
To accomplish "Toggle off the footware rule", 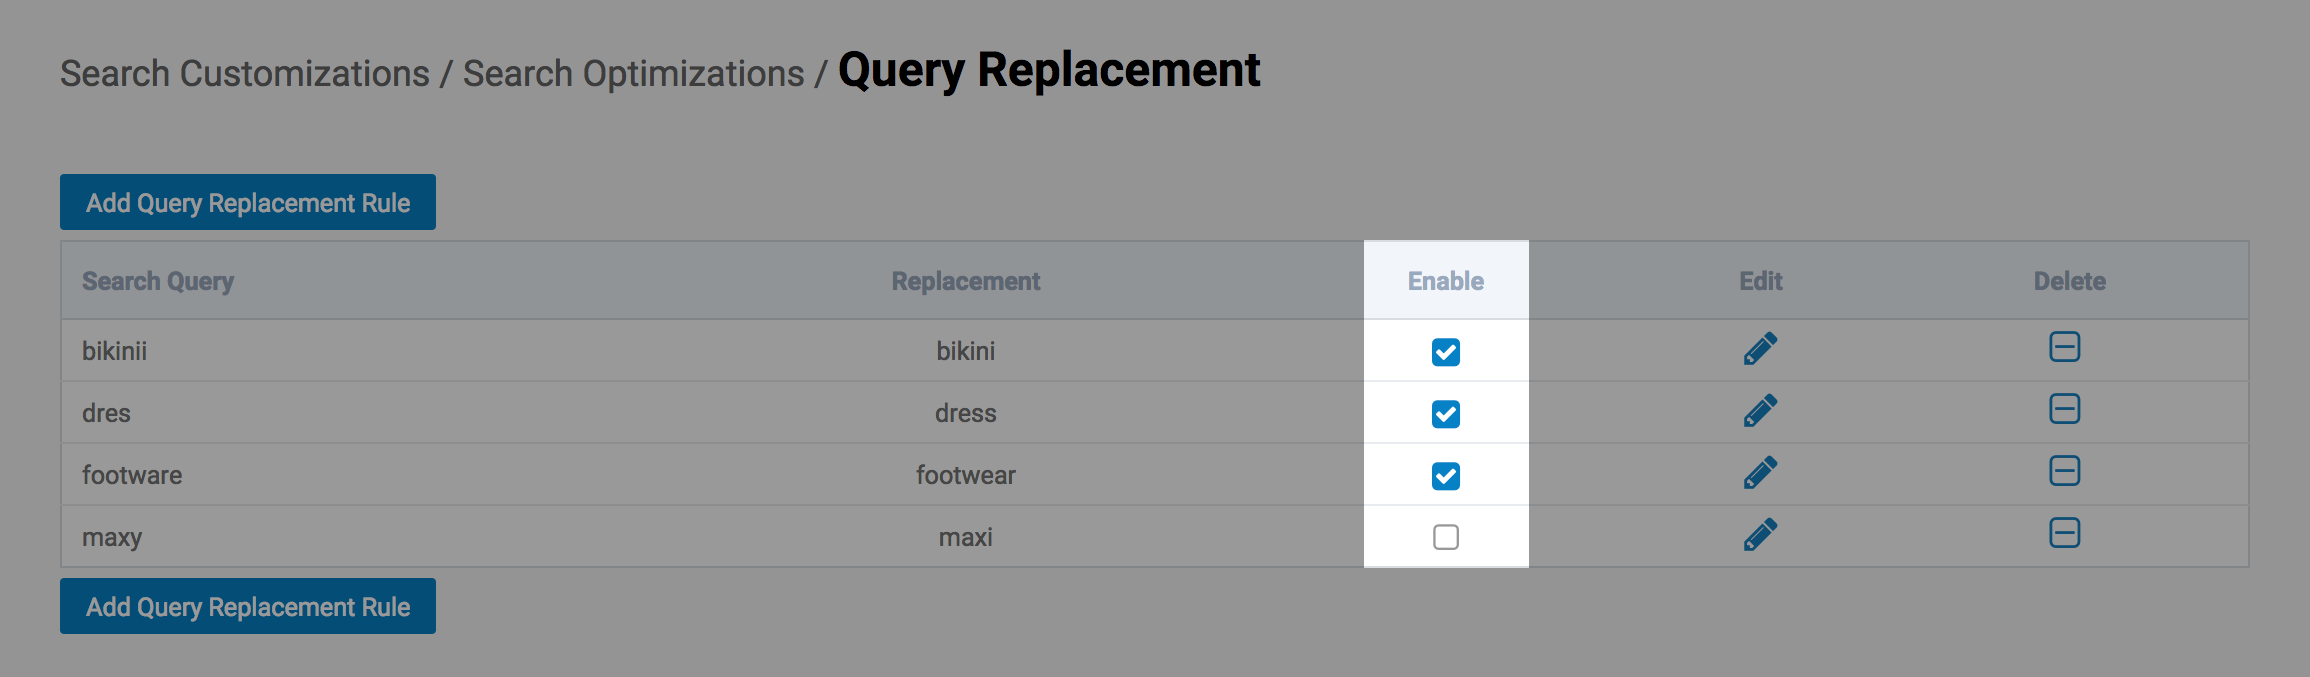I will tap(1445, 476).
